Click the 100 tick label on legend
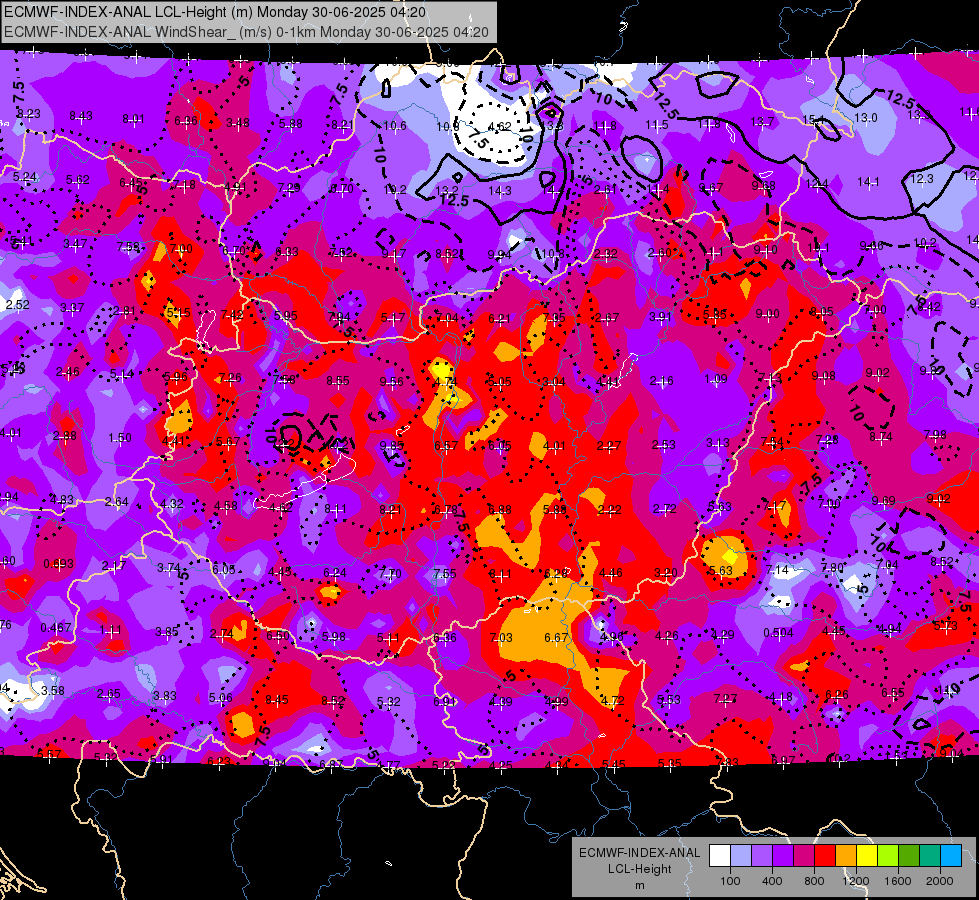979x900 pixels. pyautogui.click(x=730, y=881)
